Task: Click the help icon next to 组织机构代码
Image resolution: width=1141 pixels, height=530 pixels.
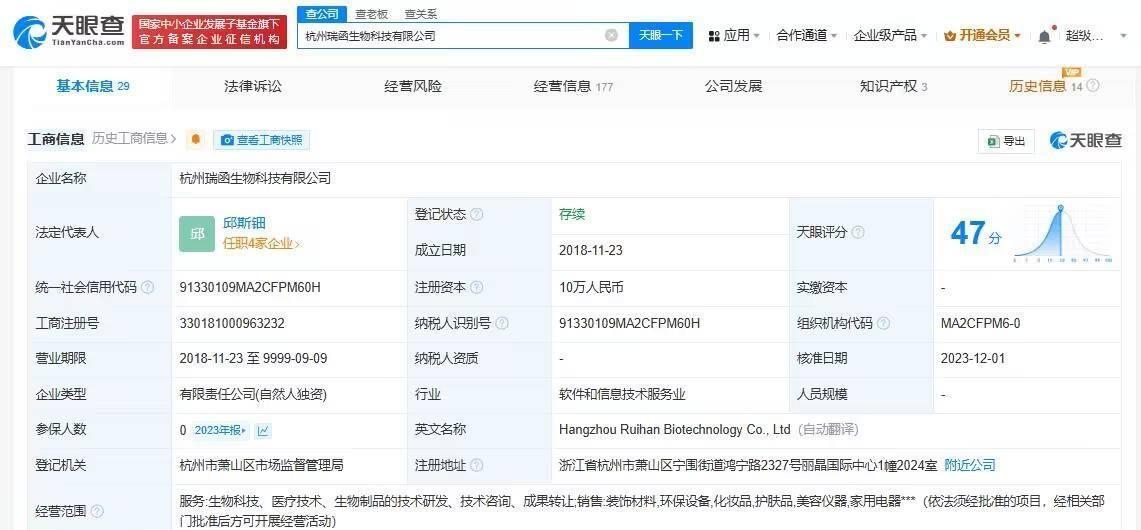Action: tap(884, 323)
